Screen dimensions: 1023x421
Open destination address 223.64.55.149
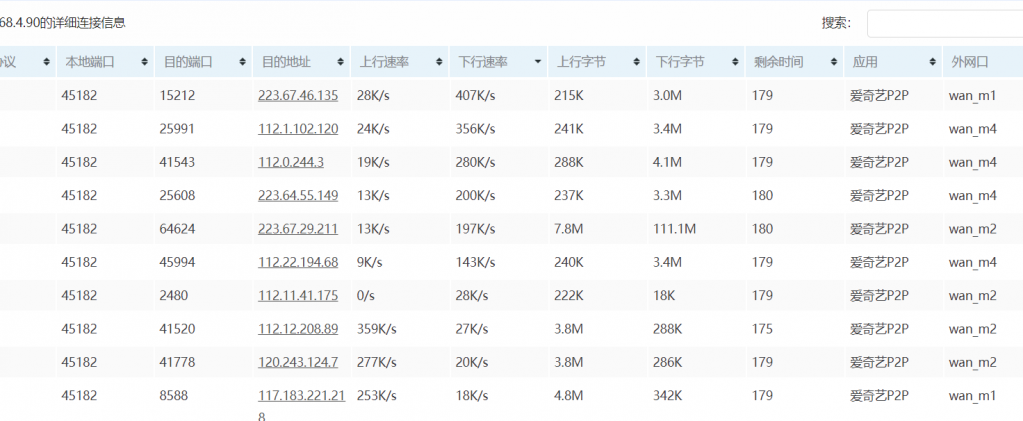[x=298, y=195]
